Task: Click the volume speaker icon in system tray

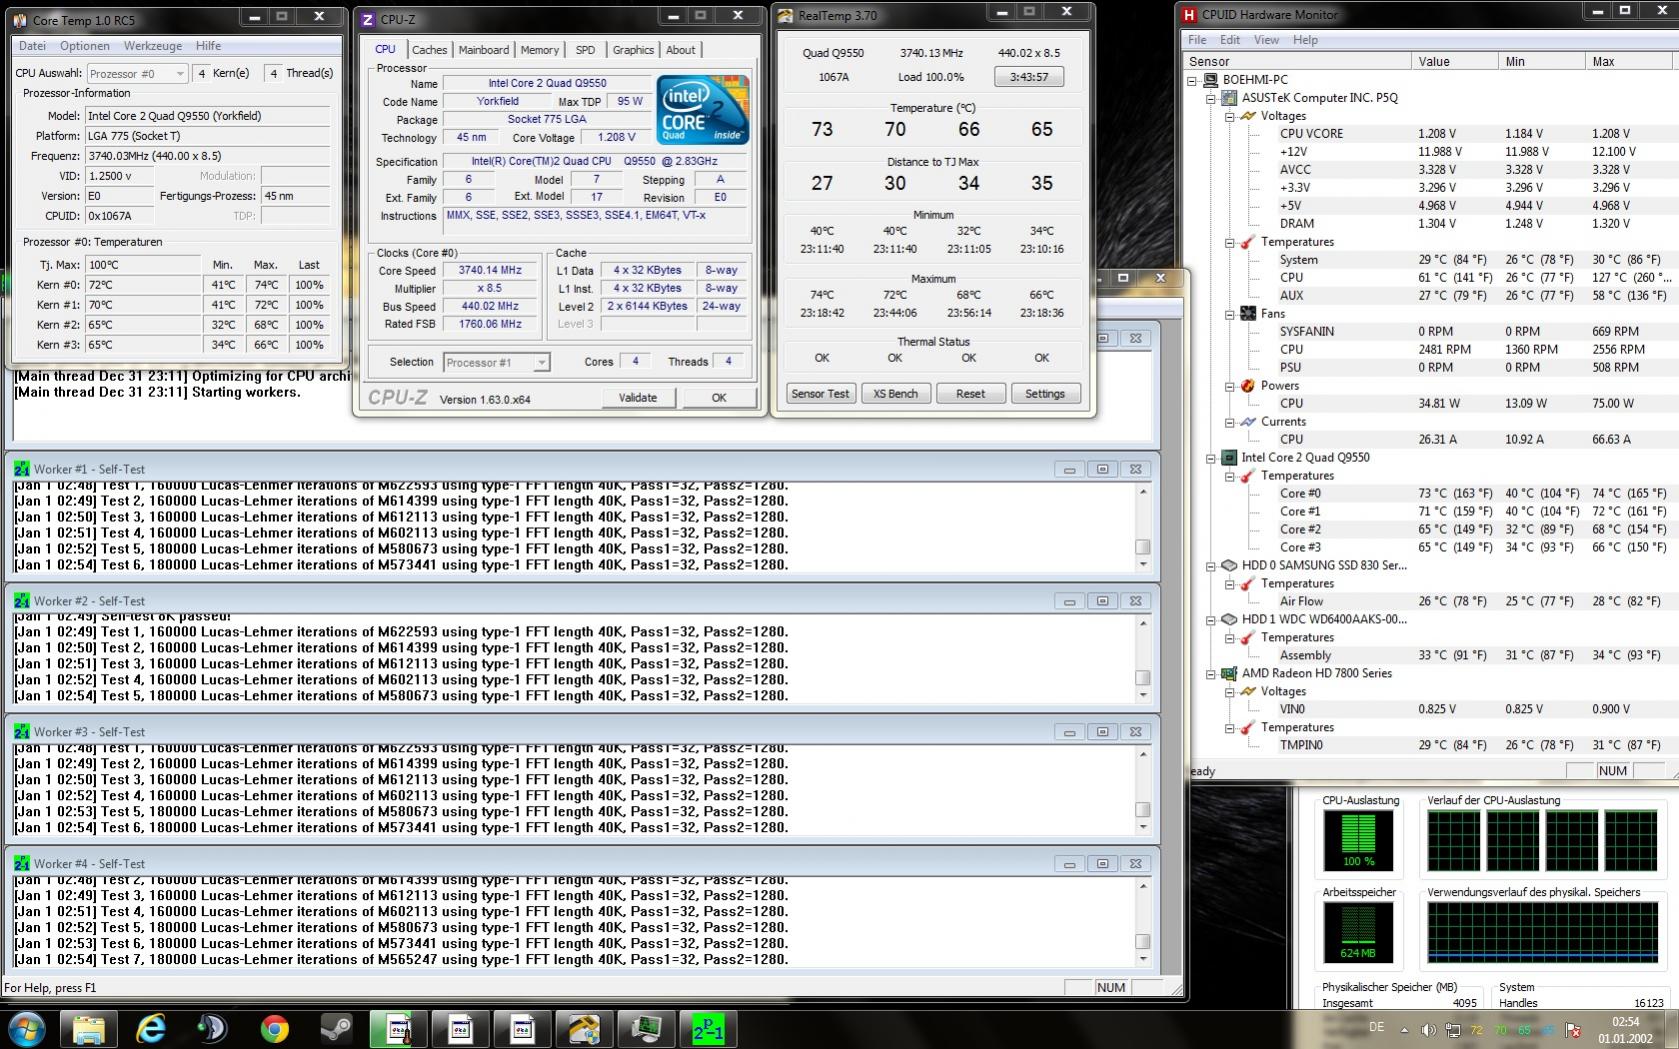Action: [1428, 1030]
